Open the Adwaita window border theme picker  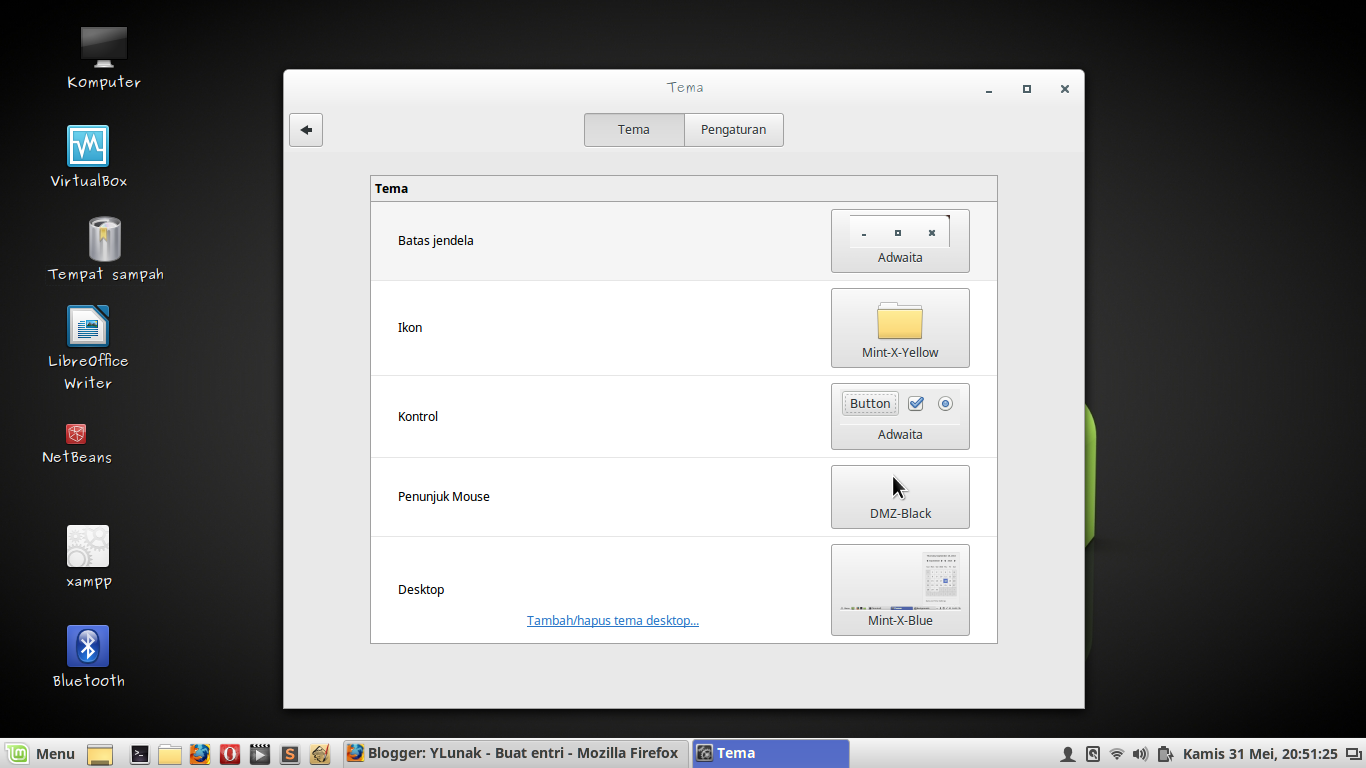click(x=899, y=240)
